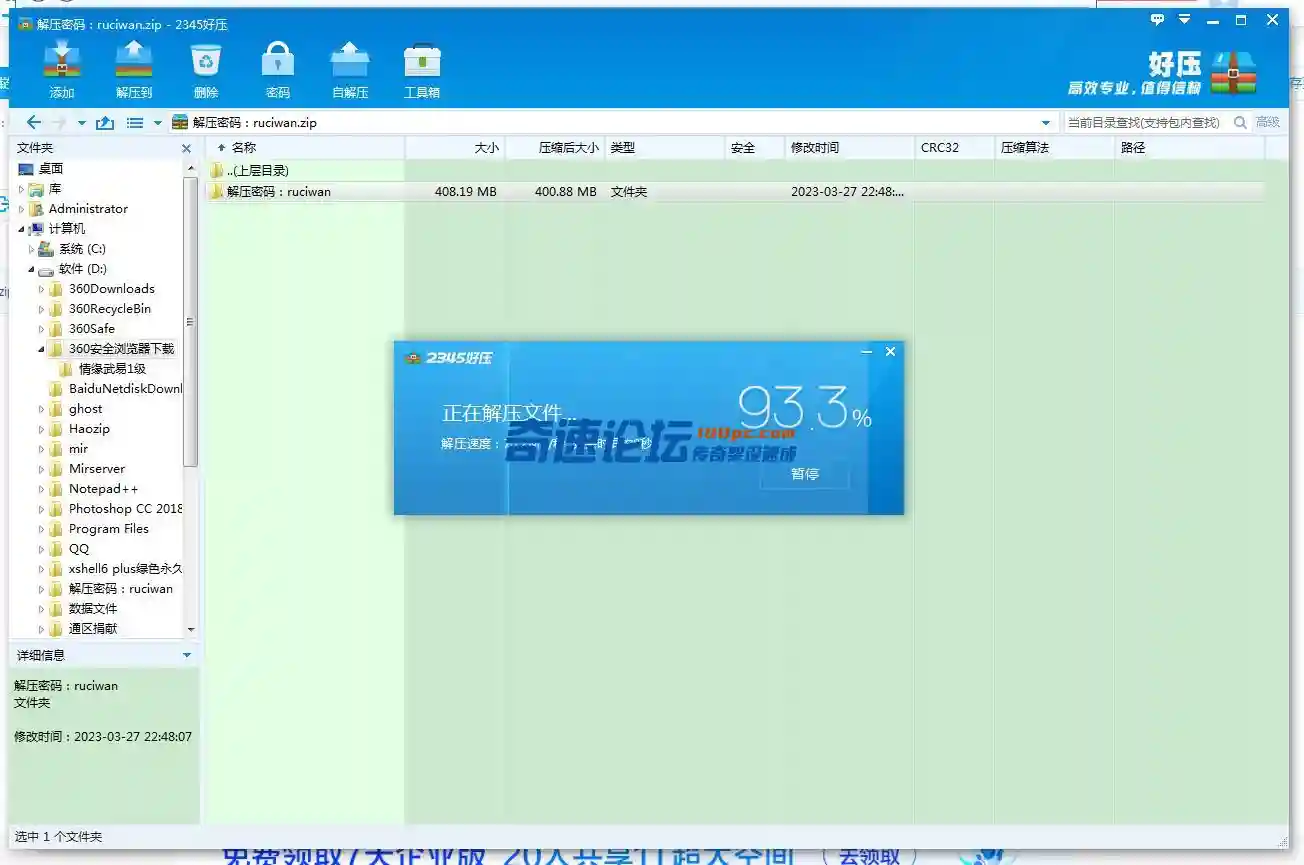Collapse the 详细信息 details panel
Screen dimensions: 1304x865
tap(186, 655)
